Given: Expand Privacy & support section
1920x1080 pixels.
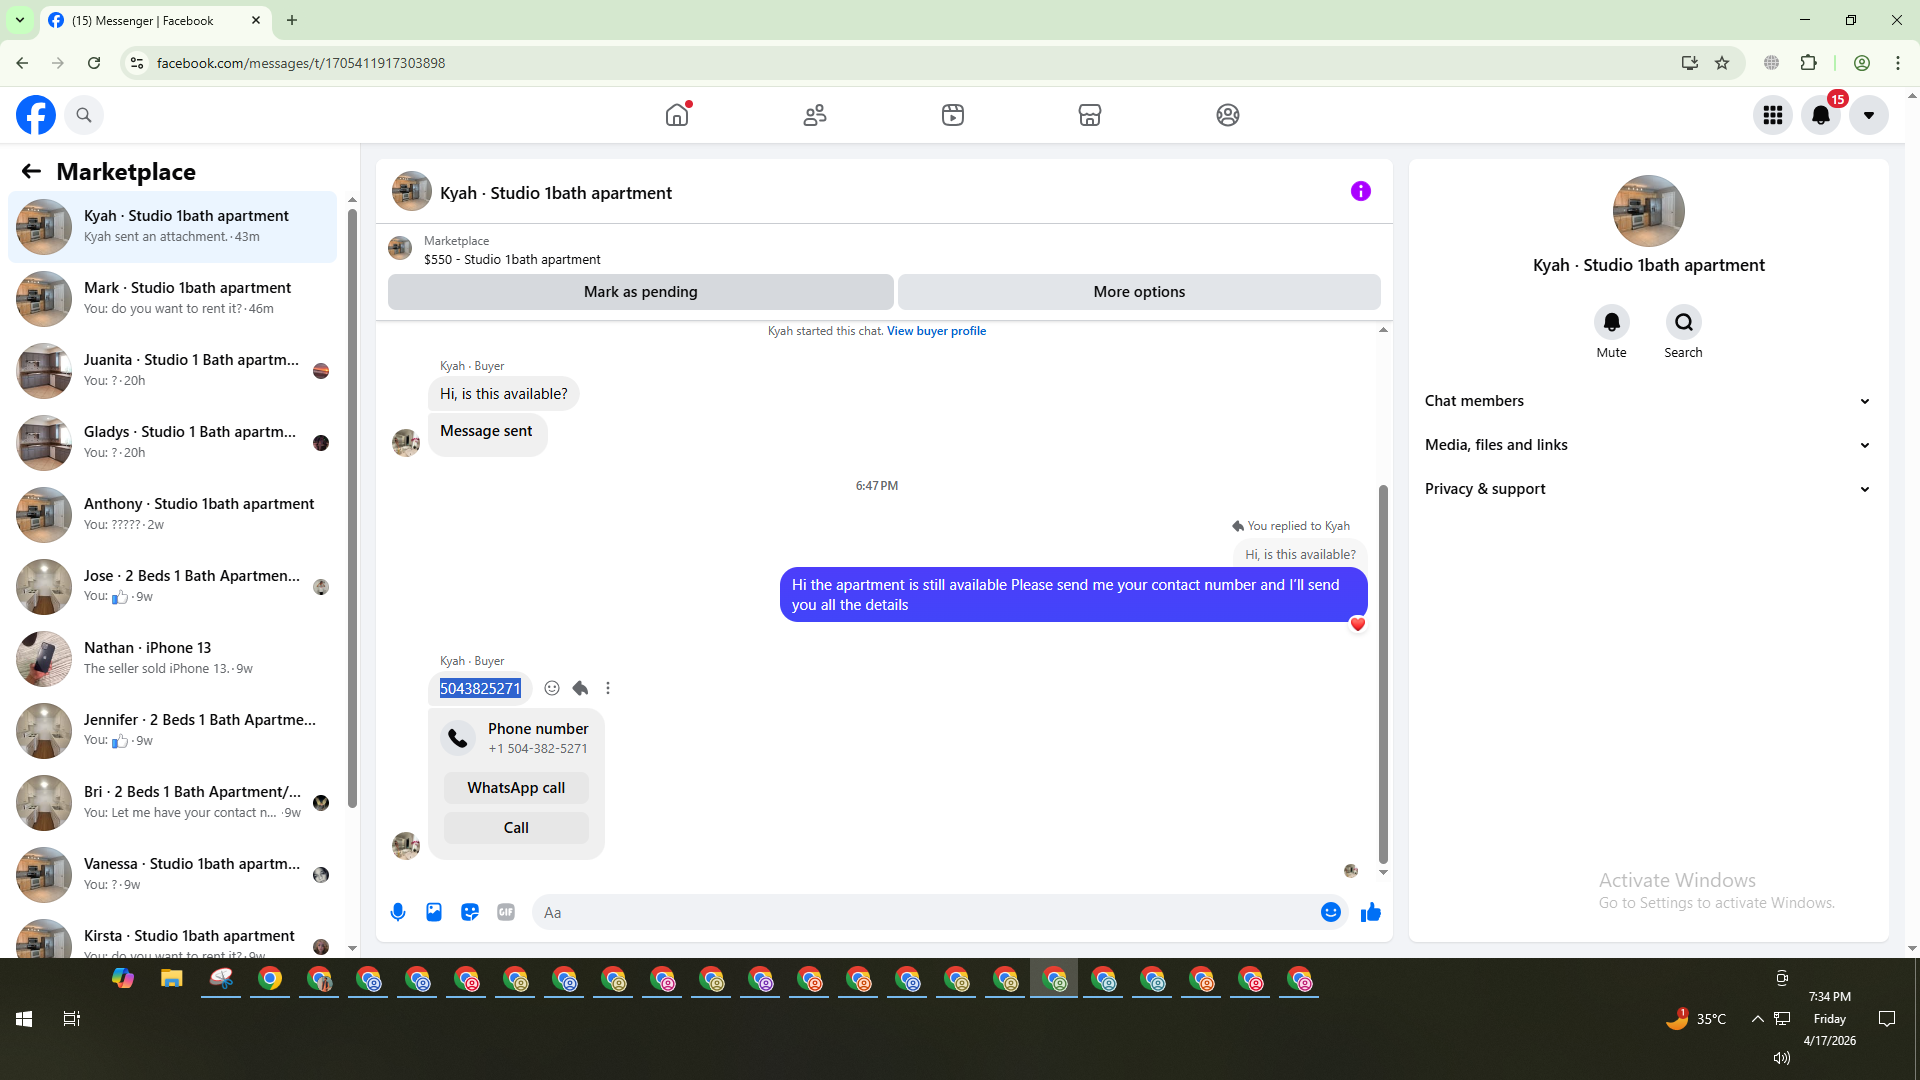Looking at the screenshot, I should pyautogui.click(x=1647, y=489).
